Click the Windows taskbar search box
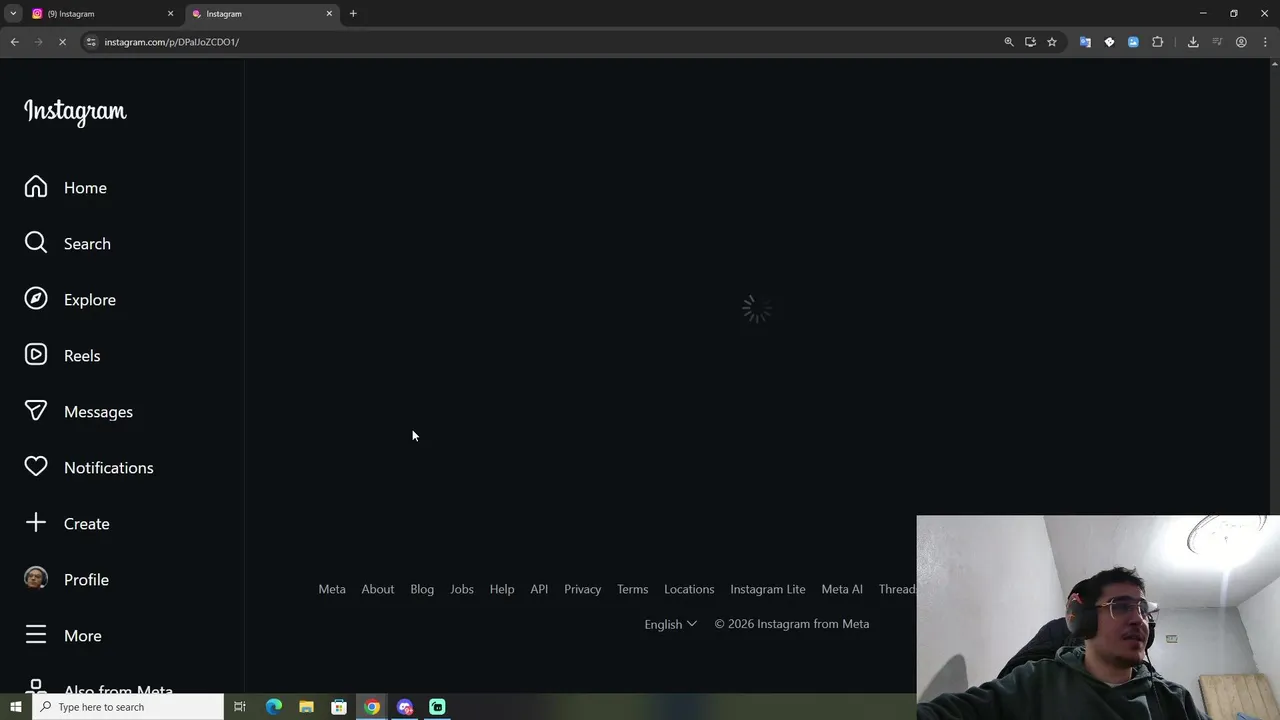 128,707
